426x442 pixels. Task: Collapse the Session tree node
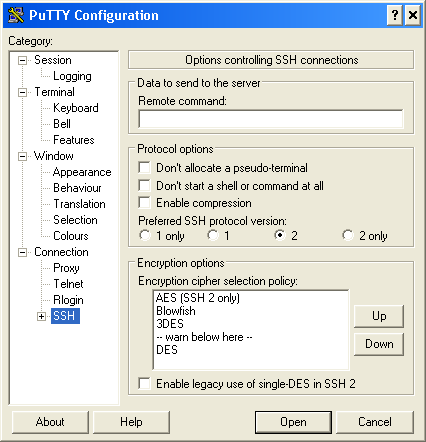click(x=22, y=60)
